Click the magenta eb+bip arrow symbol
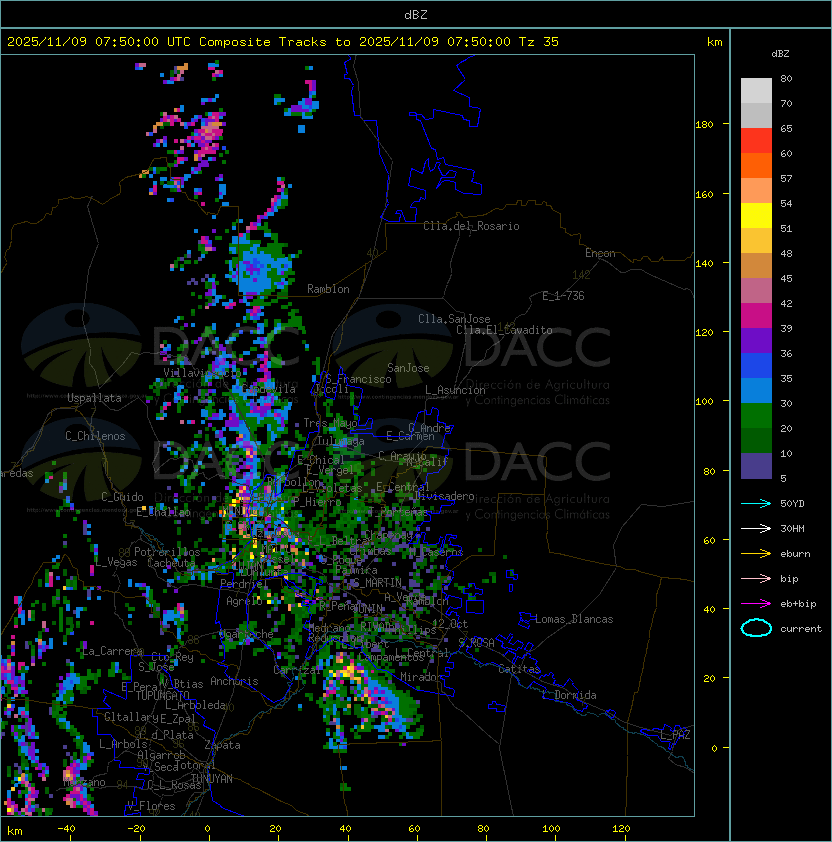The image size is (832, 842). 756,604
